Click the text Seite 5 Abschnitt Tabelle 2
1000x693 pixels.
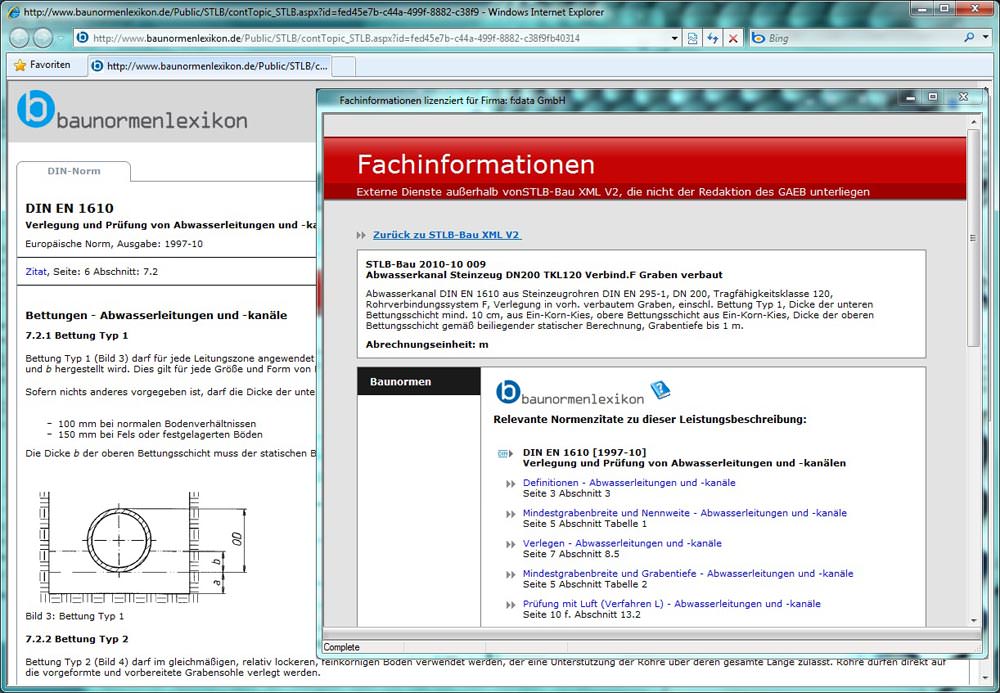pos(585,584)
